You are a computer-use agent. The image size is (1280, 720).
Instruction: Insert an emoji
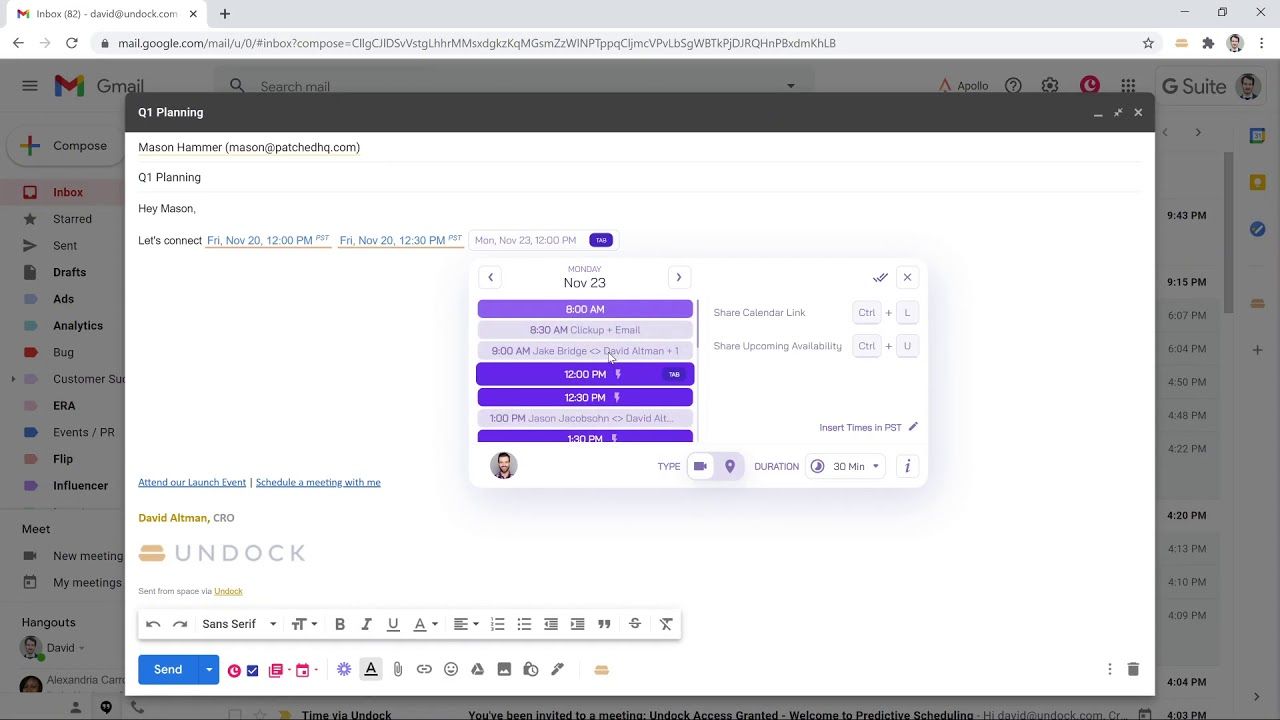pyautogui.click(x=451, y=670)
